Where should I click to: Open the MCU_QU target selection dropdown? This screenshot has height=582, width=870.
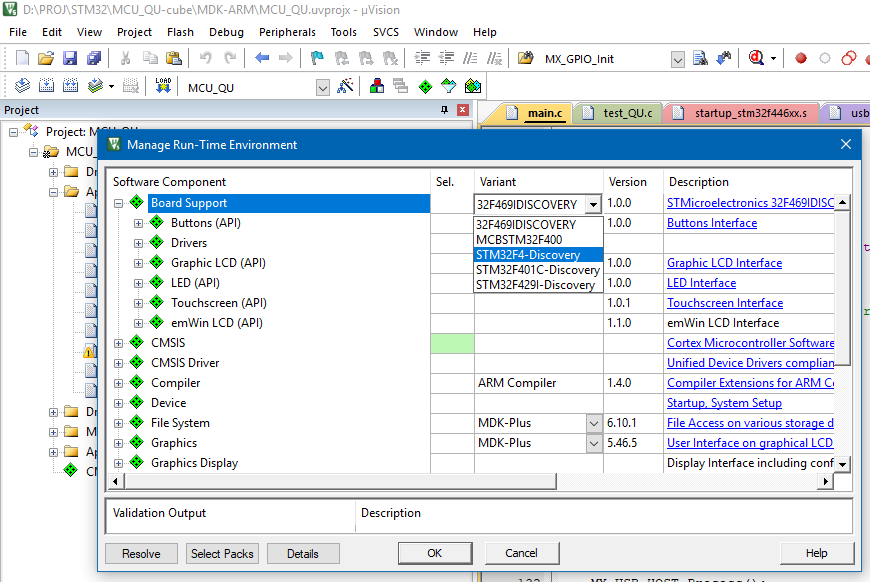[x=322, y=87]
